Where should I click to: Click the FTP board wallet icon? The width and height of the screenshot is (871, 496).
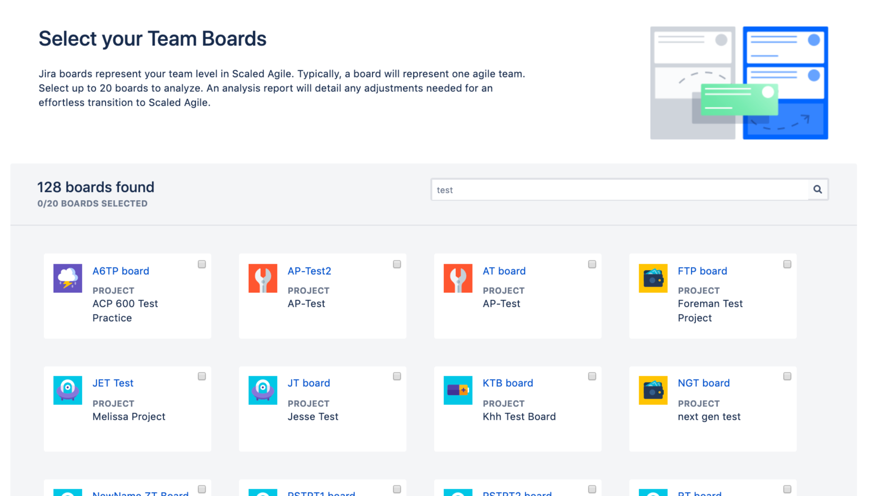[x=653, y=278]
